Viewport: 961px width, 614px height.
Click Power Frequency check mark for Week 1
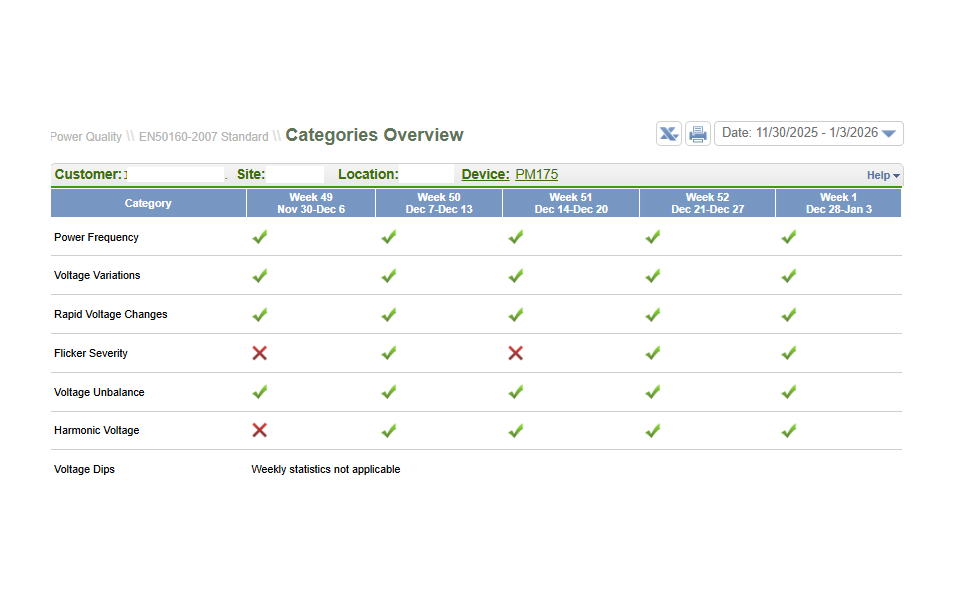(x=789, y=237)
